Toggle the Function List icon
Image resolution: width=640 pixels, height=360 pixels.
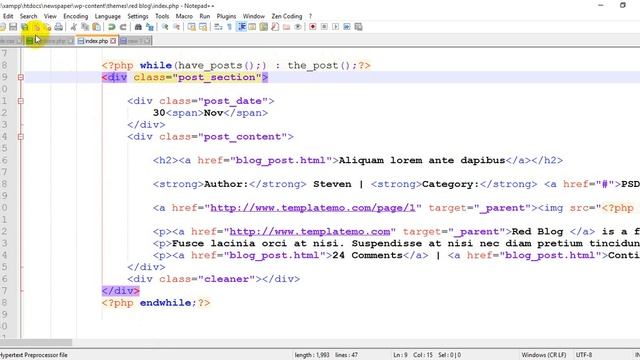point(275,27)
